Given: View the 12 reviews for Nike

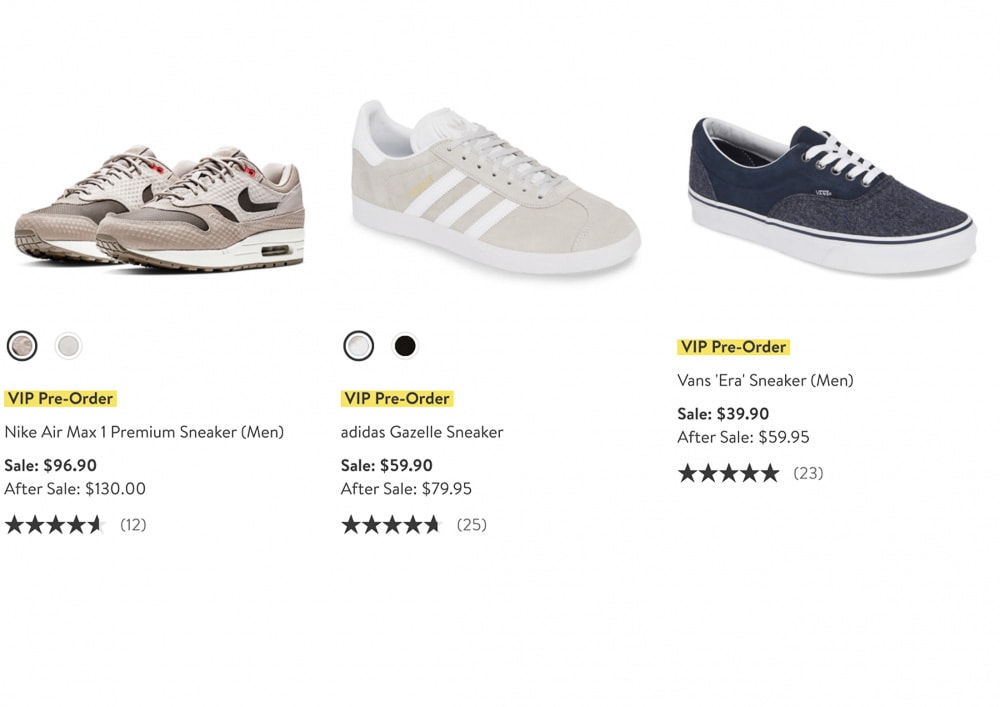Looking at the screenshot, I should pyautogui.click(x=133, y=525).
